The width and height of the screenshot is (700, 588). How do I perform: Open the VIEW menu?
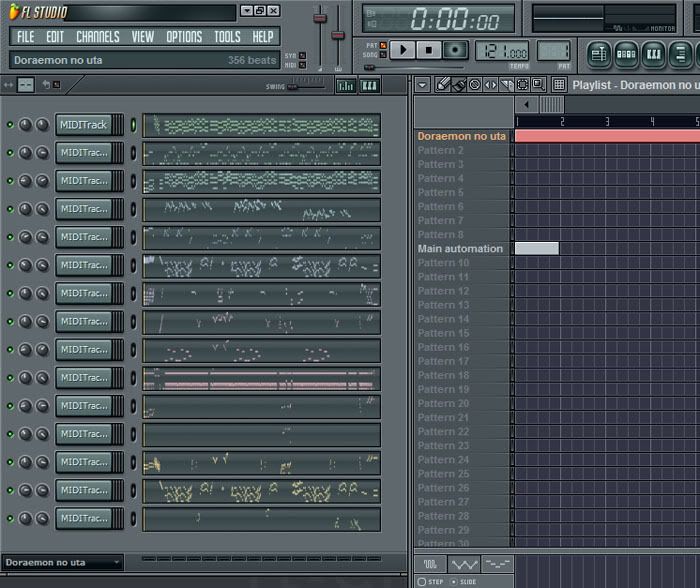(x=142, y=37)
